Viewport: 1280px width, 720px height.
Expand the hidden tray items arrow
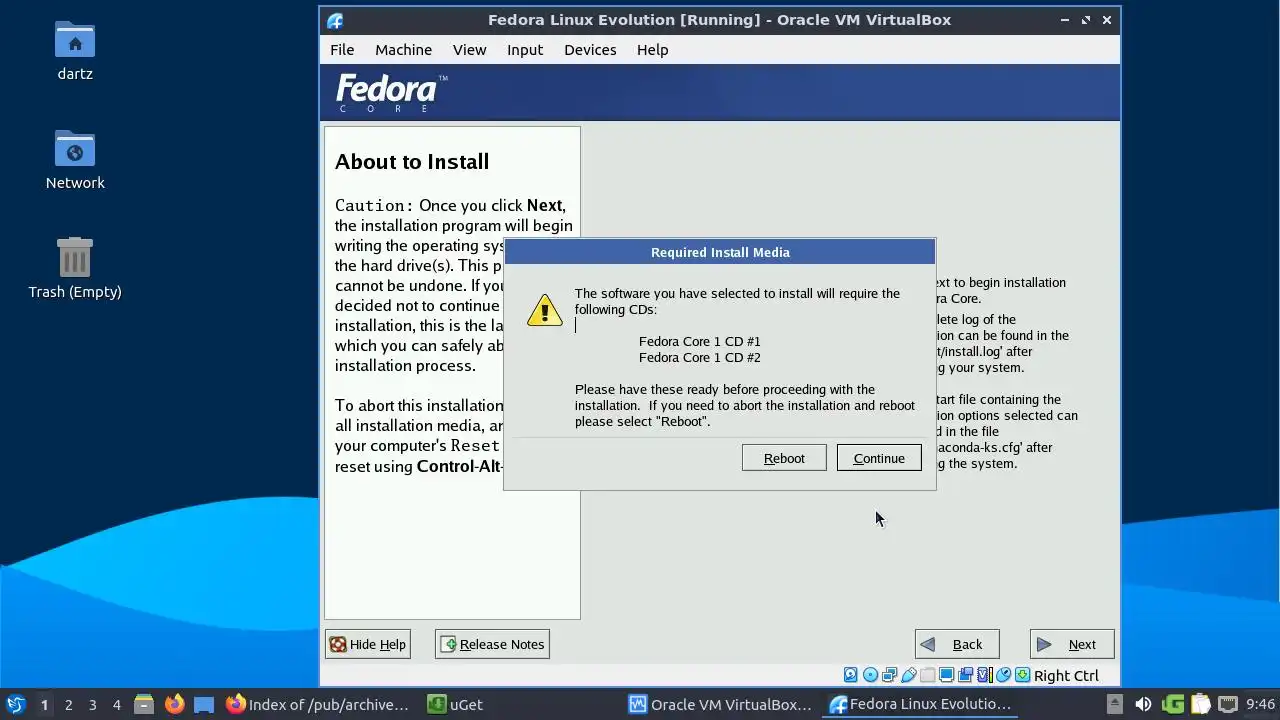point(1115,704)
